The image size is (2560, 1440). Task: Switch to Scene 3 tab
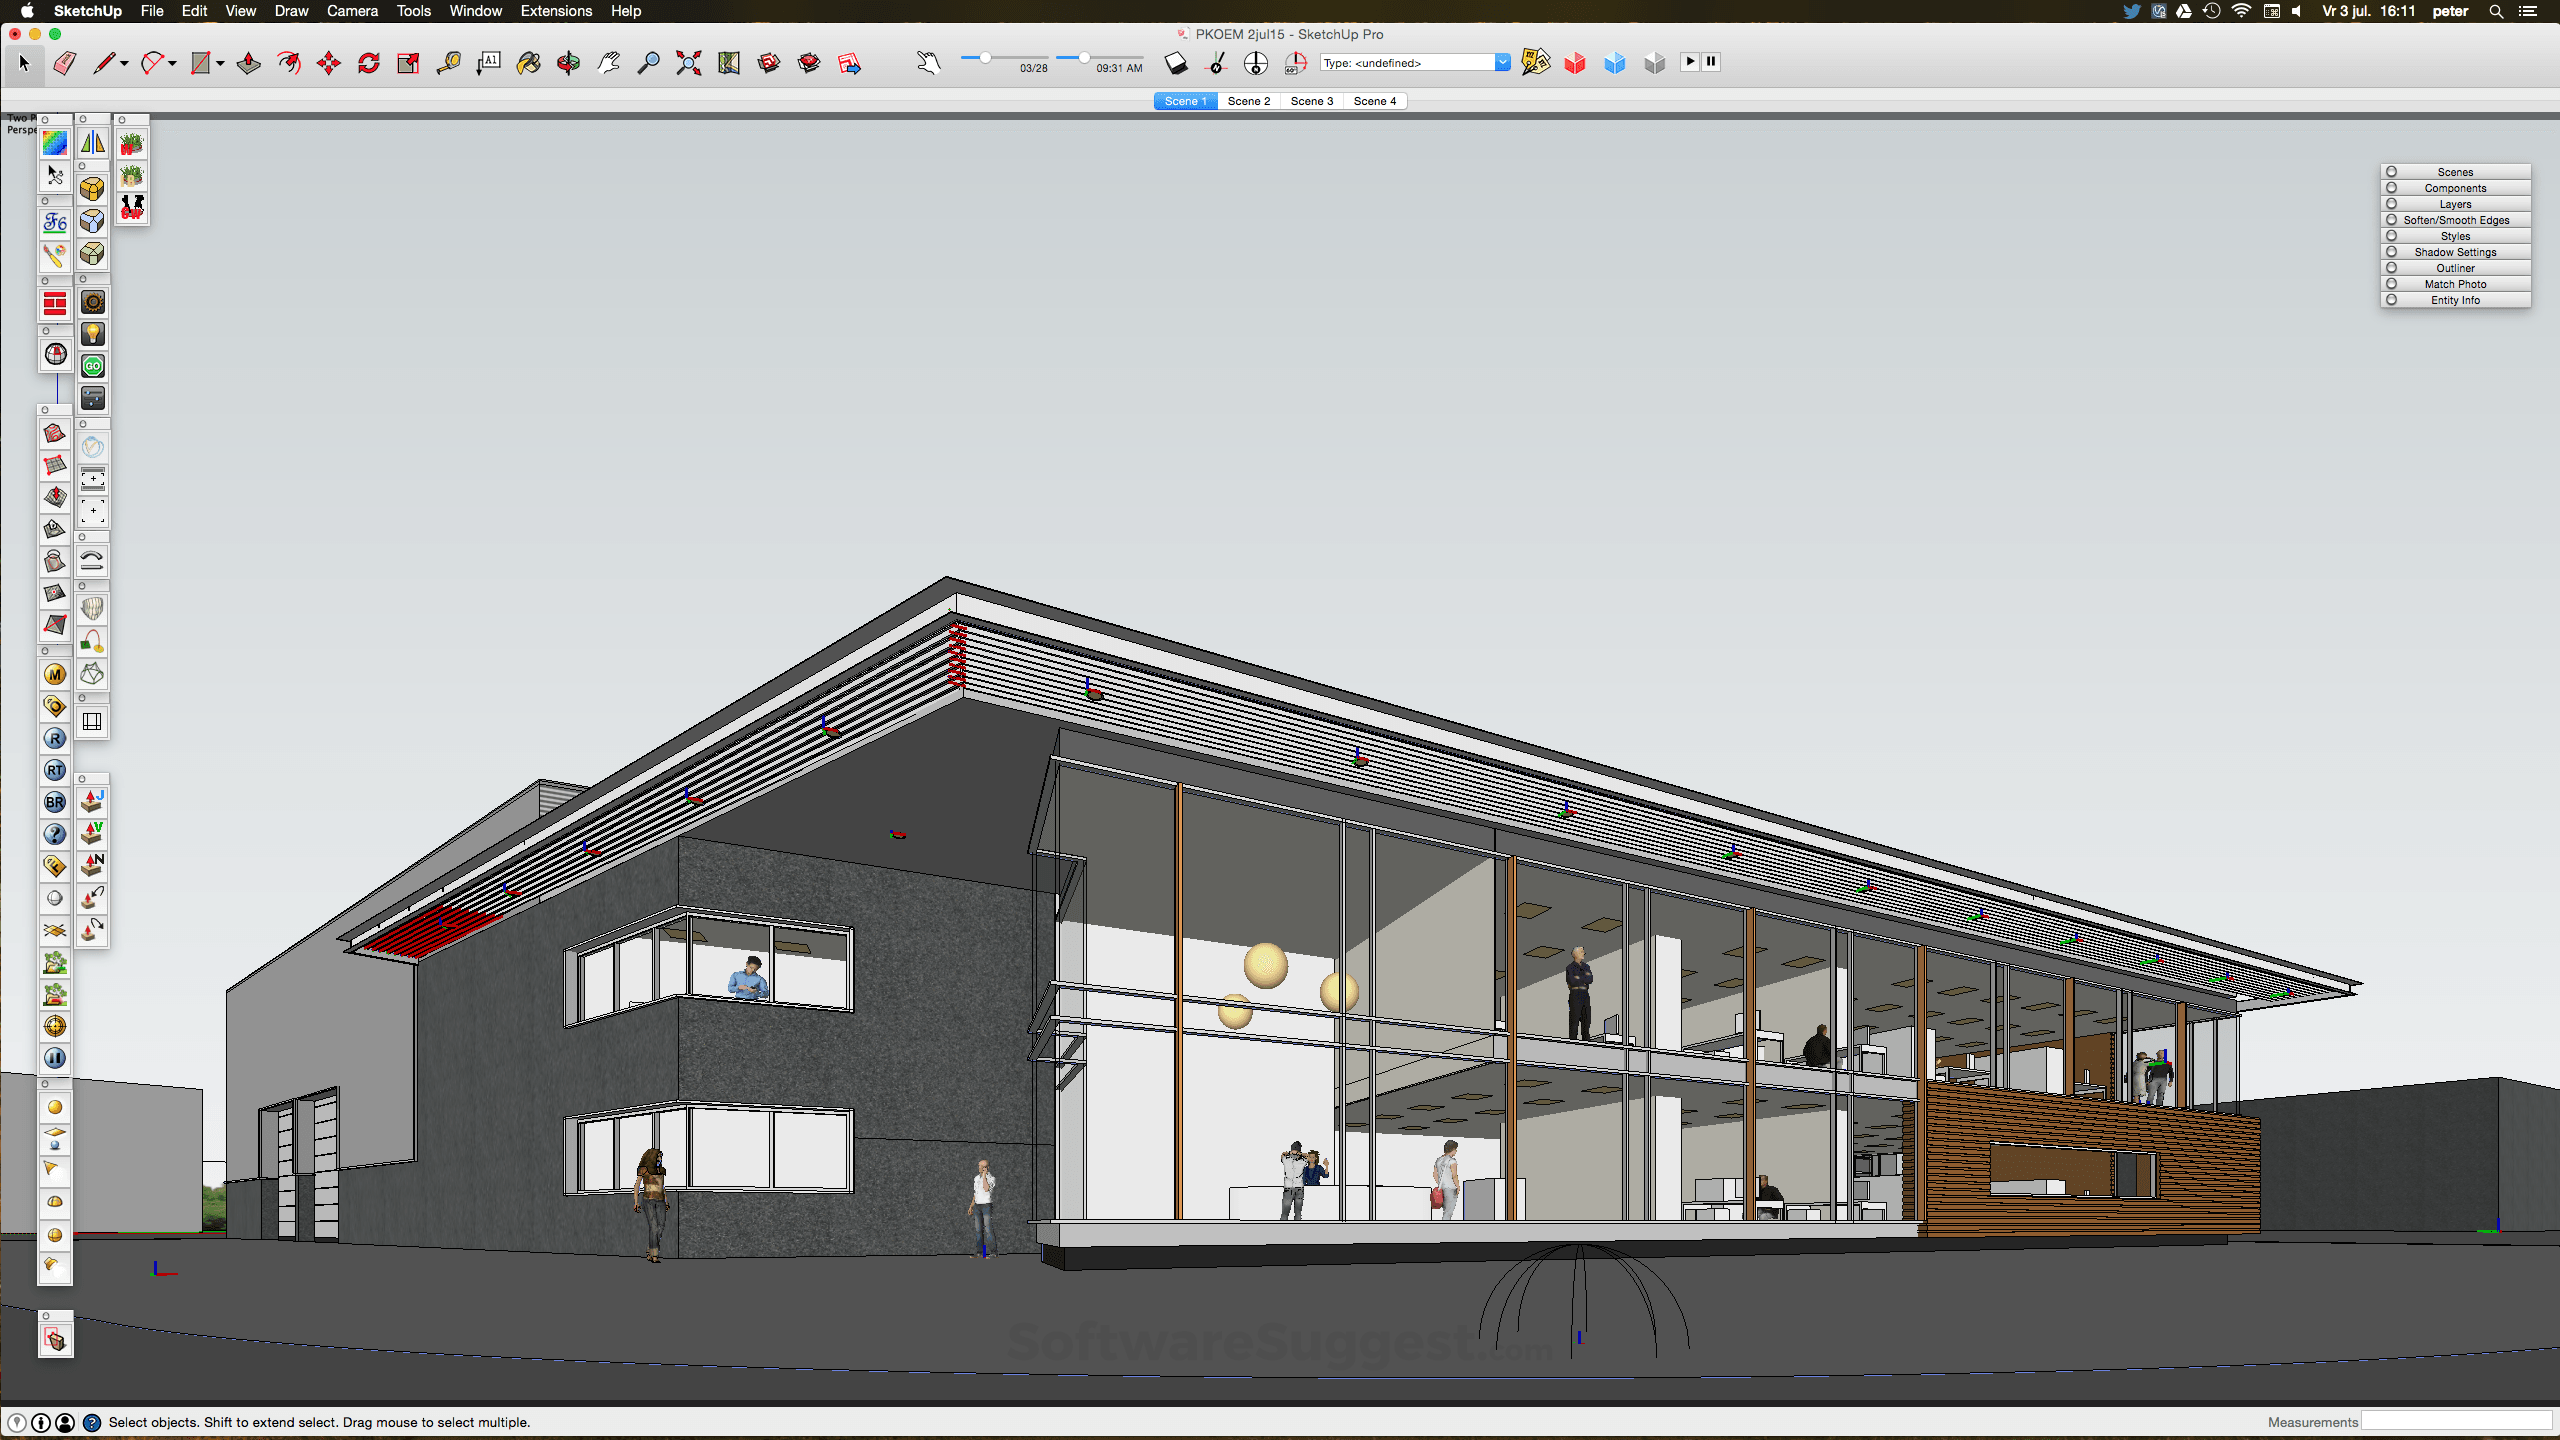click(1310, 100)
